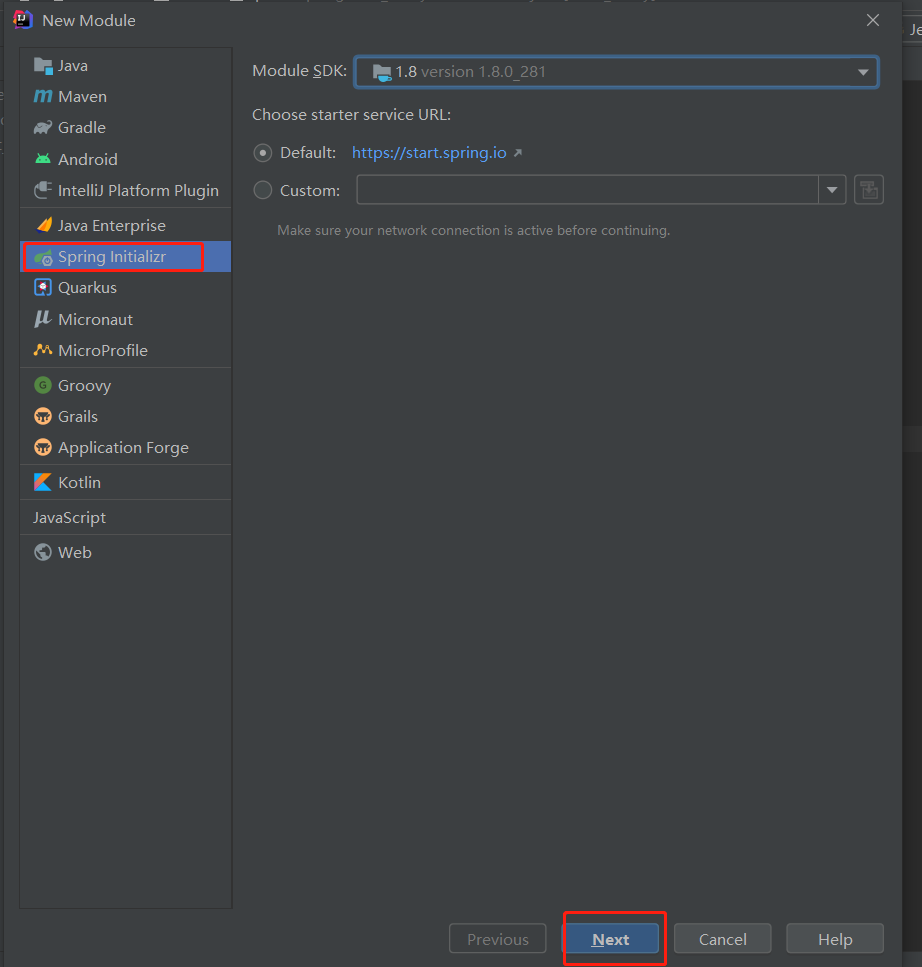
Task: Select the Micronaut label
Action: [x=95, y=319]
